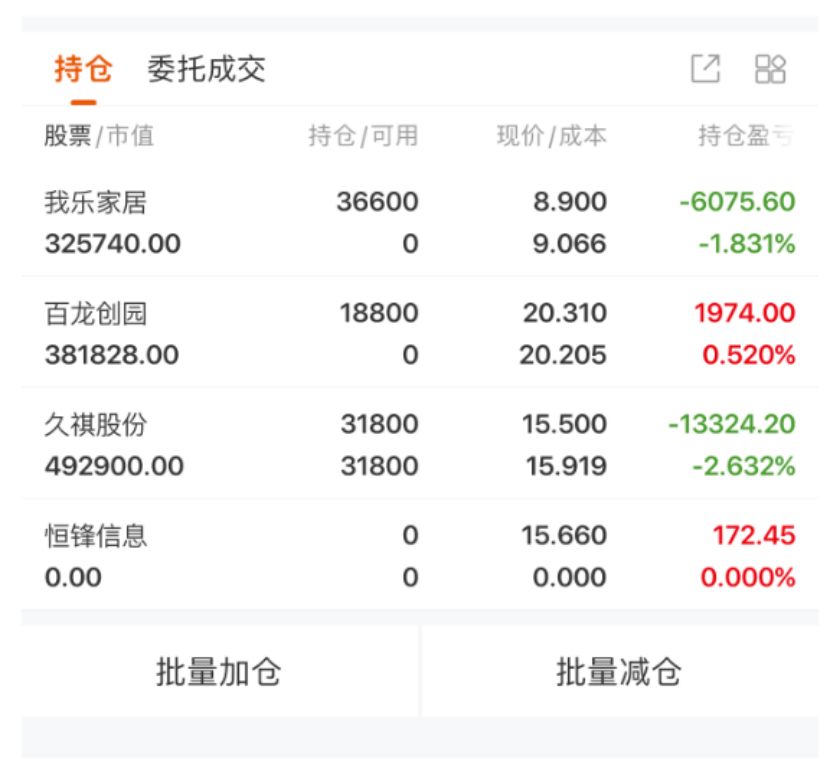Tap the loss value -6075.60
Viewport: 831px width, 759px height.
[737, 202]
